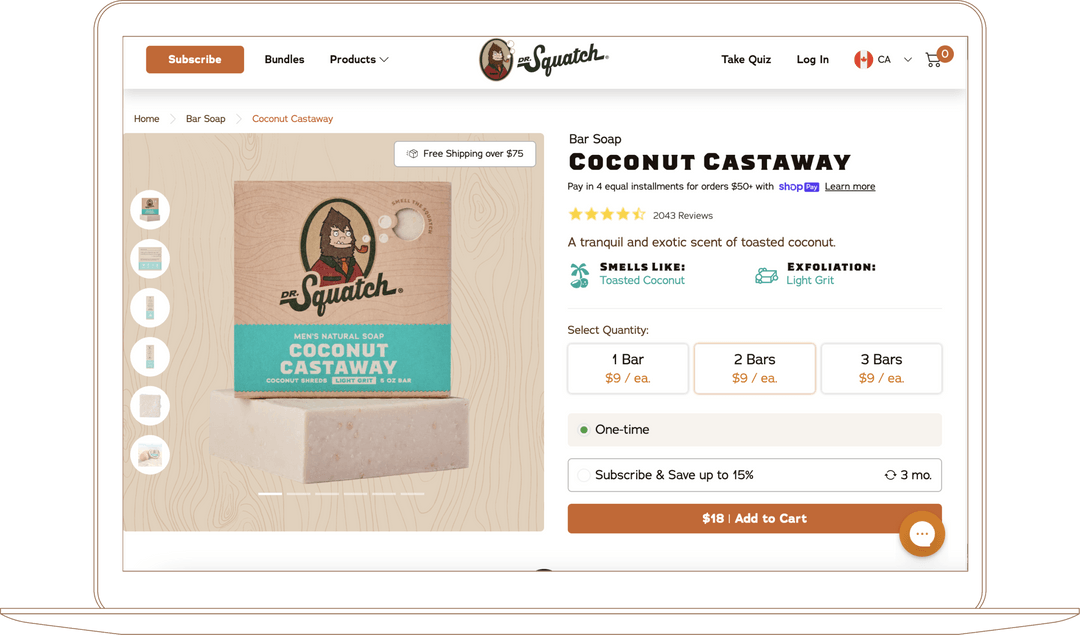Image resolution: width=1080 pixels, height=635 pixels.
Task: Click the Dr. Squatch logo
Action: point(543,60)
